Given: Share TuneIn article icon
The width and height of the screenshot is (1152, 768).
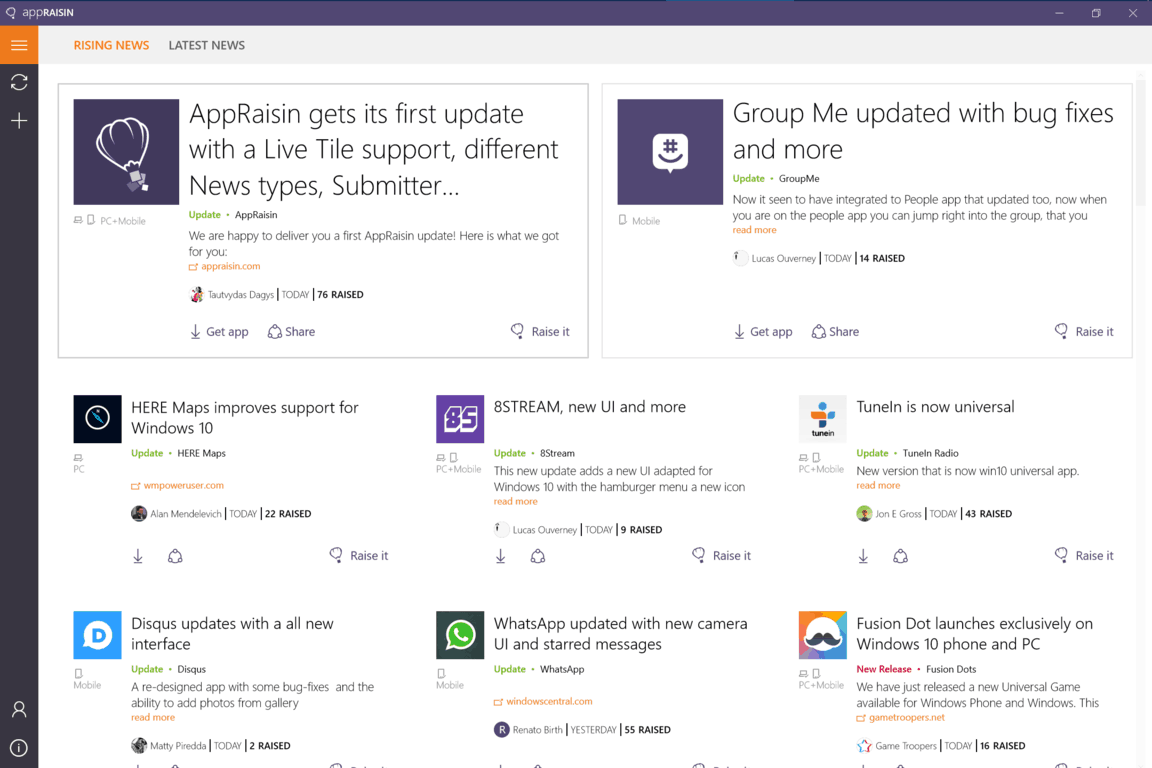Looking at the screenshot, I should point(901,556).
